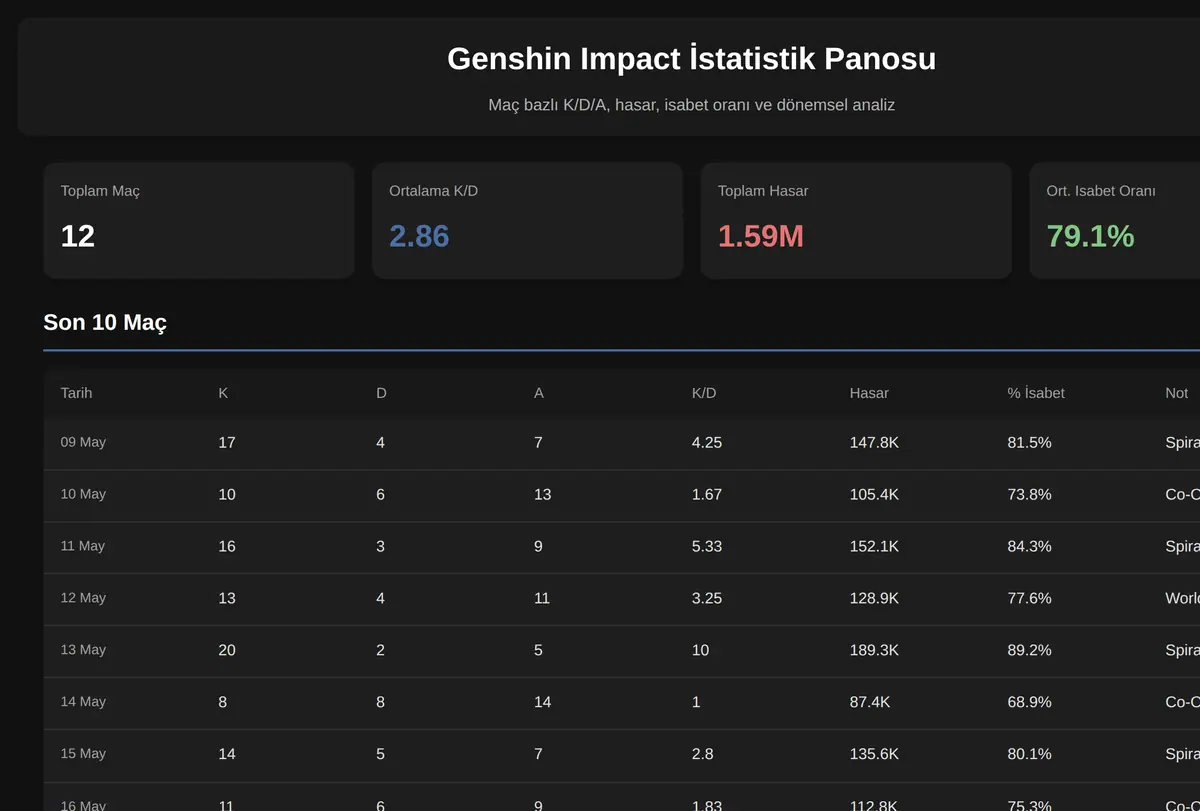
Task: Click the damage value 105.4K
Action: pyautogui.click(x=874, y=494)
